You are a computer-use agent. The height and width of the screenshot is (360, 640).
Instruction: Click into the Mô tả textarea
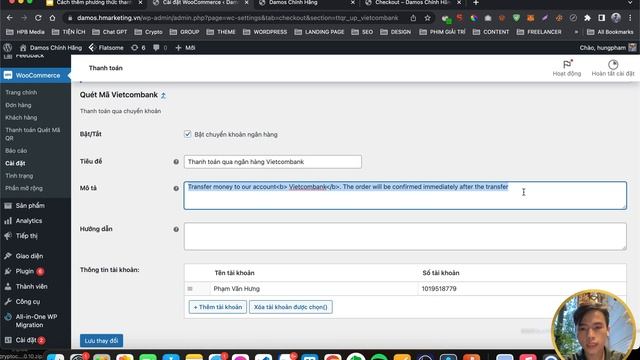click(x=405, y=196)
